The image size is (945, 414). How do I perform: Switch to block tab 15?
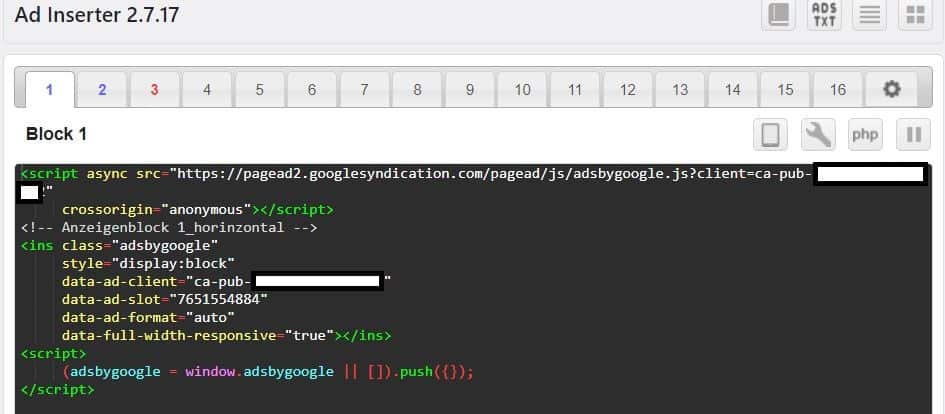[x=785, y=90]
